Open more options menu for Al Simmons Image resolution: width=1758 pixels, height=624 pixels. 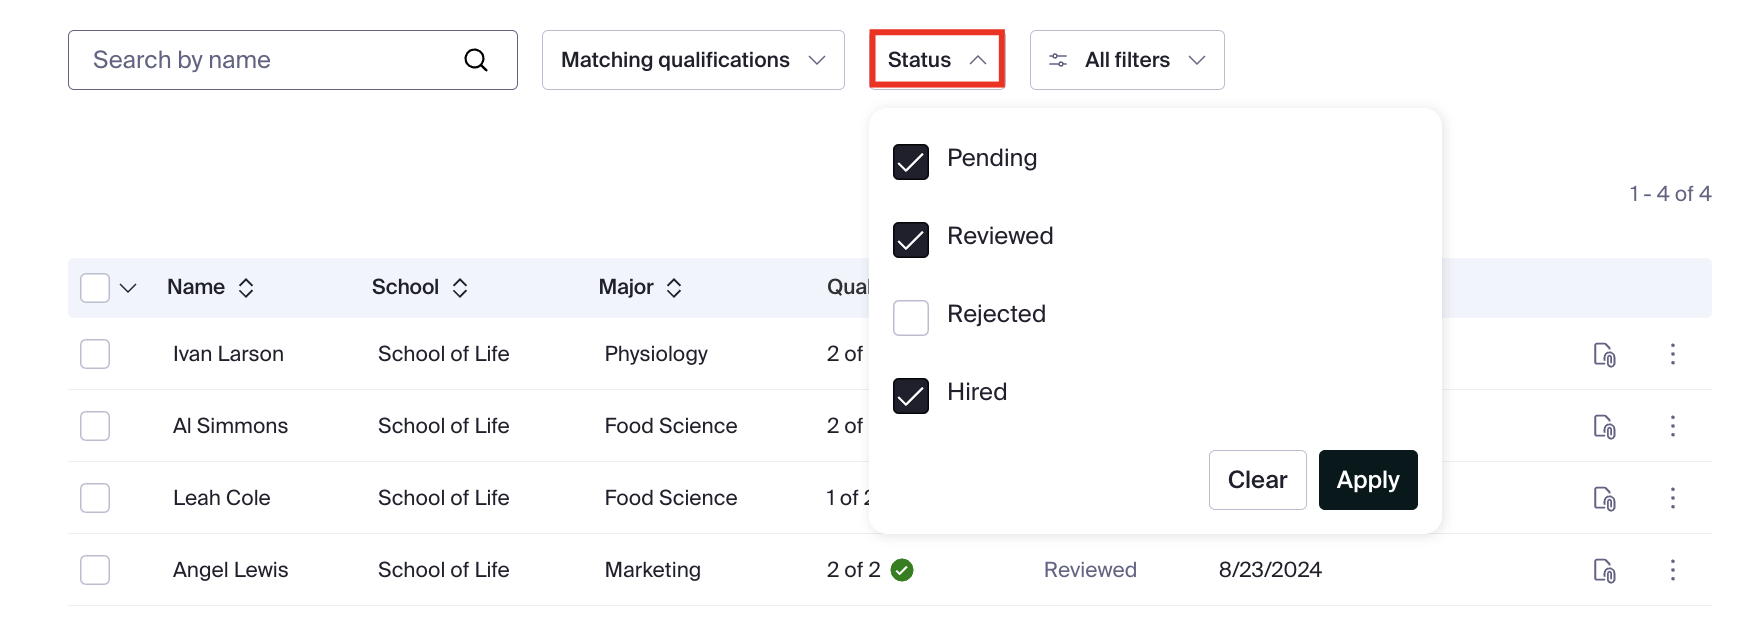[1672, 426]
